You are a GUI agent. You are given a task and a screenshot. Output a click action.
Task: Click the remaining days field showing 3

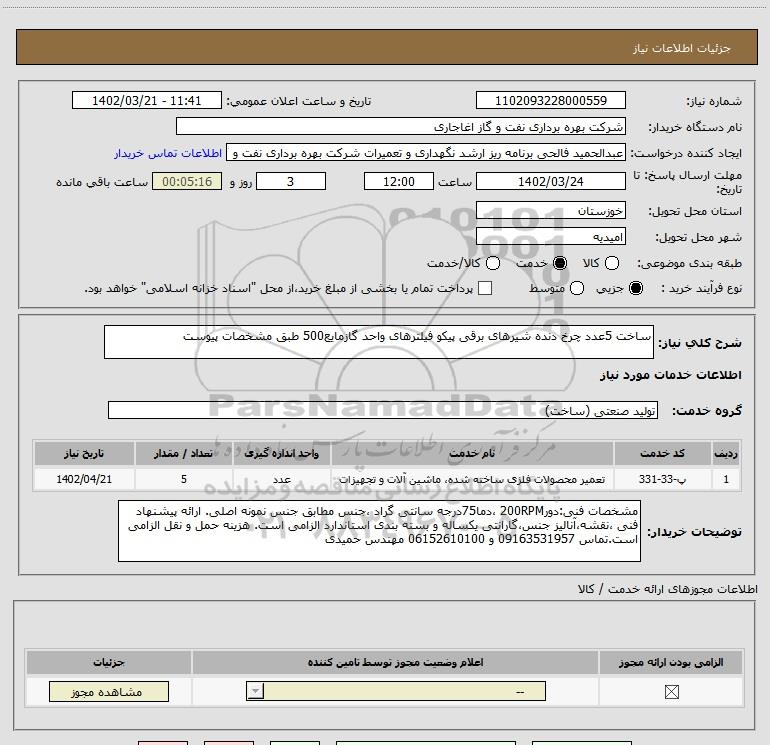click(291, 181)
